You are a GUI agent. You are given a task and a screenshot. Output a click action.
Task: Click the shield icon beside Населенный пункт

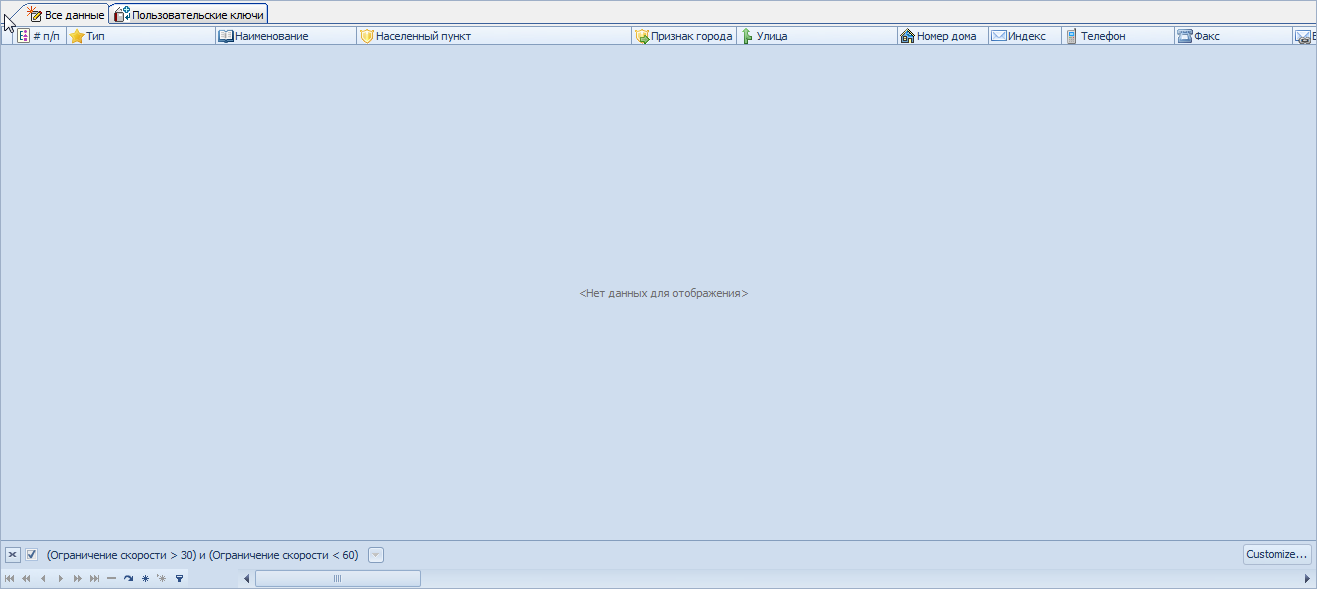tap(366, 36)
